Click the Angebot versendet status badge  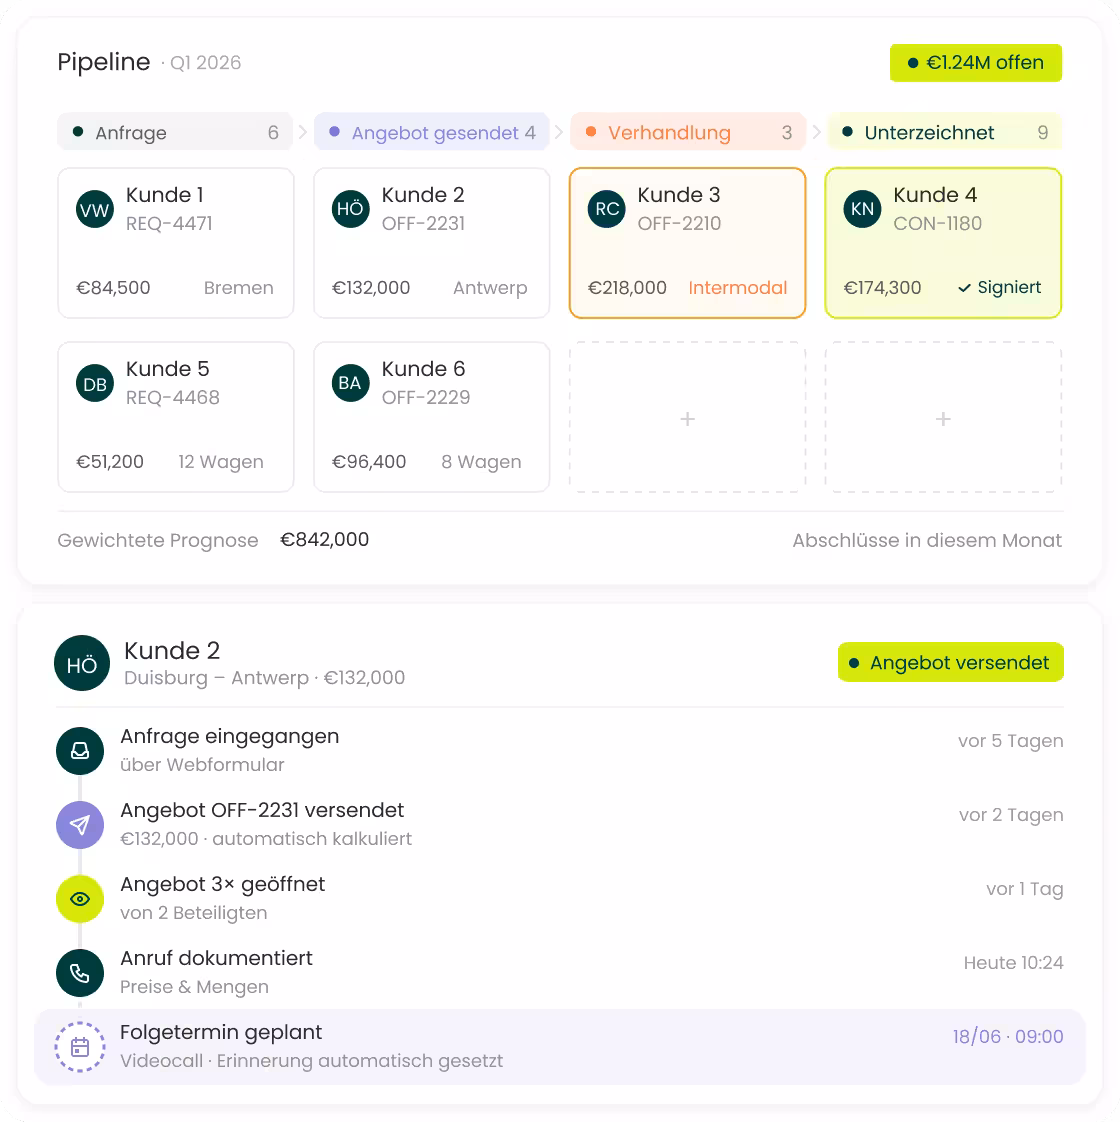pos(950,663)
